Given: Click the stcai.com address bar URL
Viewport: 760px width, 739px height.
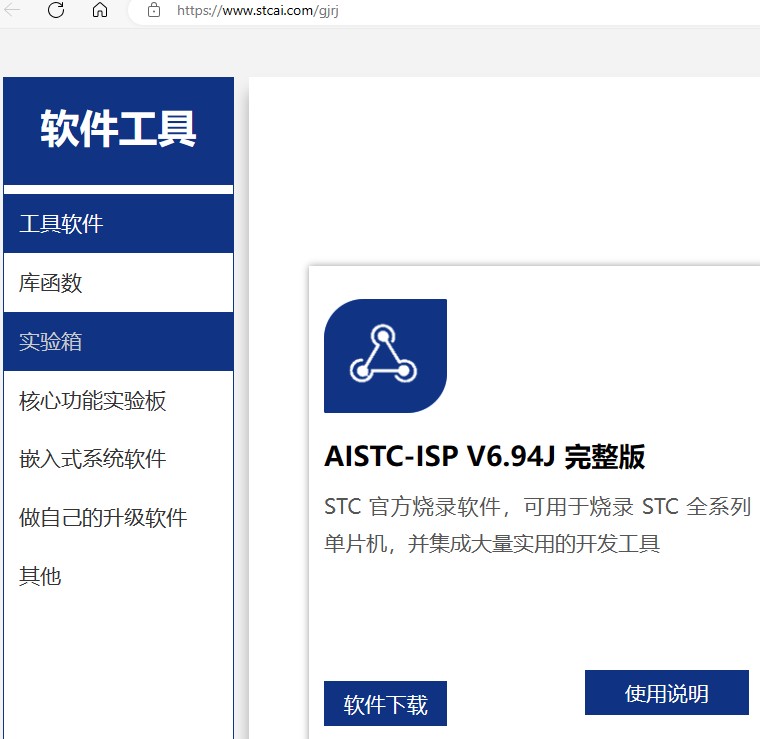Looking at the screenshot, I should [x=258, y=10].
